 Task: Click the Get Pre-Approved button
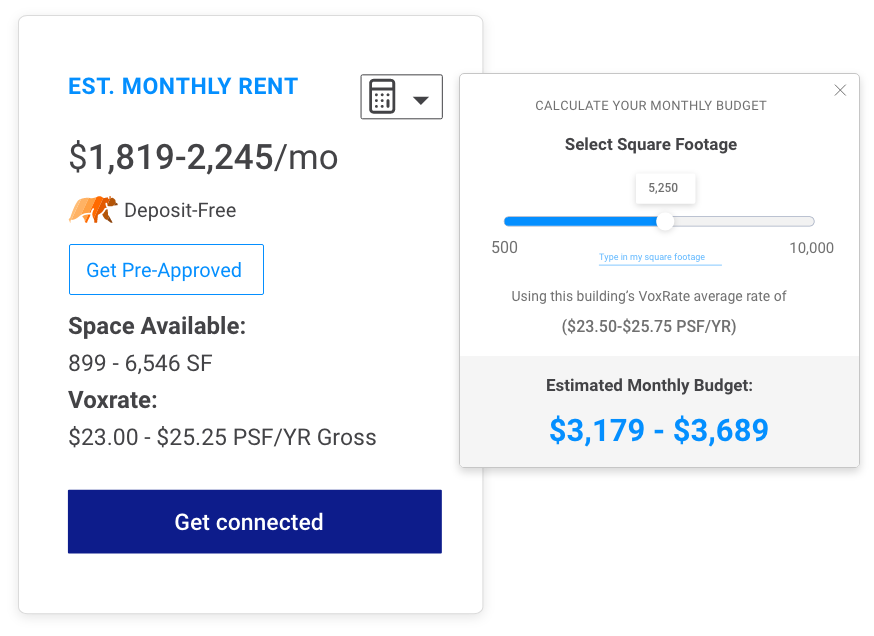click(166, 269)
